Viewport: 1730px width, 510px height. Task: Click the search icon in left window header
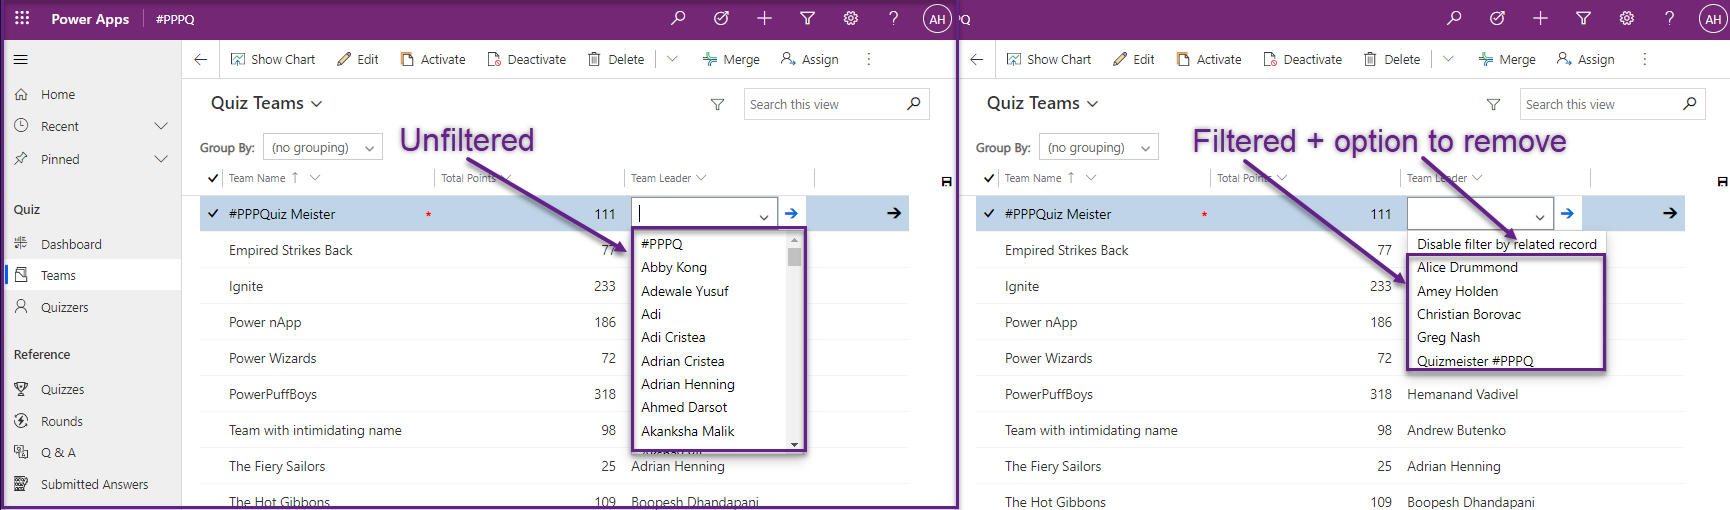pyautogui.click(x=678, y=18)
